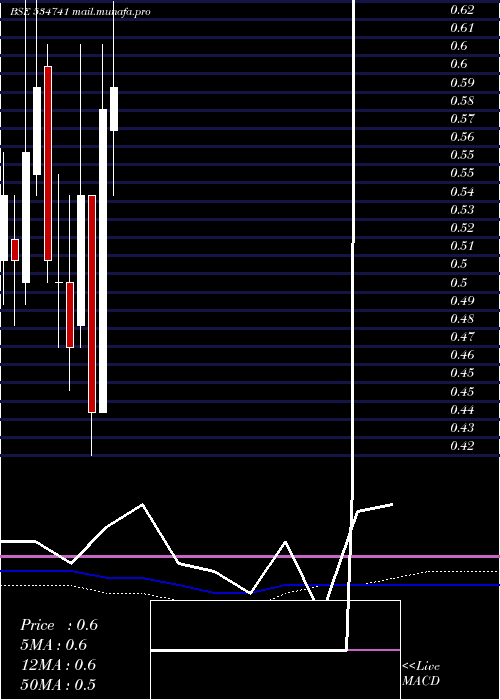Click the 'Price : 0.6' readout
Screen dimensions: 500x700
(59, 625)
